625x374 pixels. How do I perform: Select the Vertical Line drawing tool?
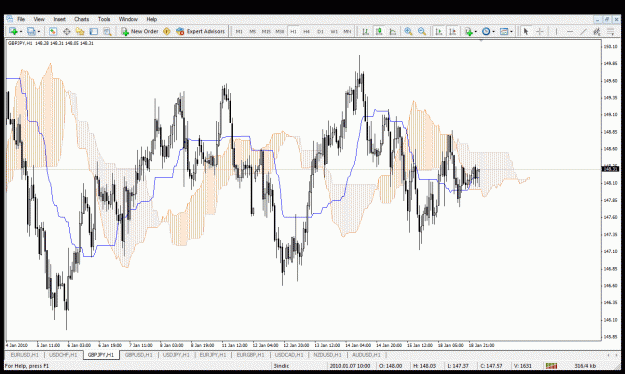coord(556,31)
